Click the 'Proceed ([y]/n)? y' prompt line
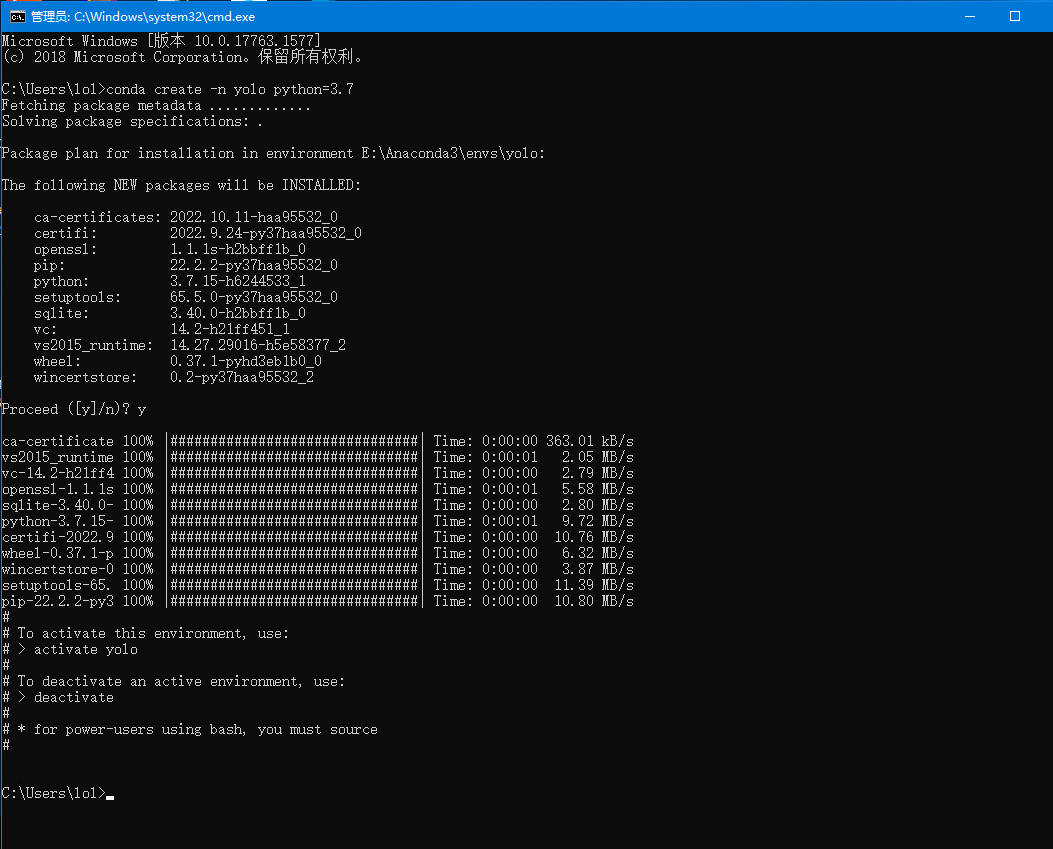The width and height of the screenshot is (1053, 849). (x=74, y=409)
